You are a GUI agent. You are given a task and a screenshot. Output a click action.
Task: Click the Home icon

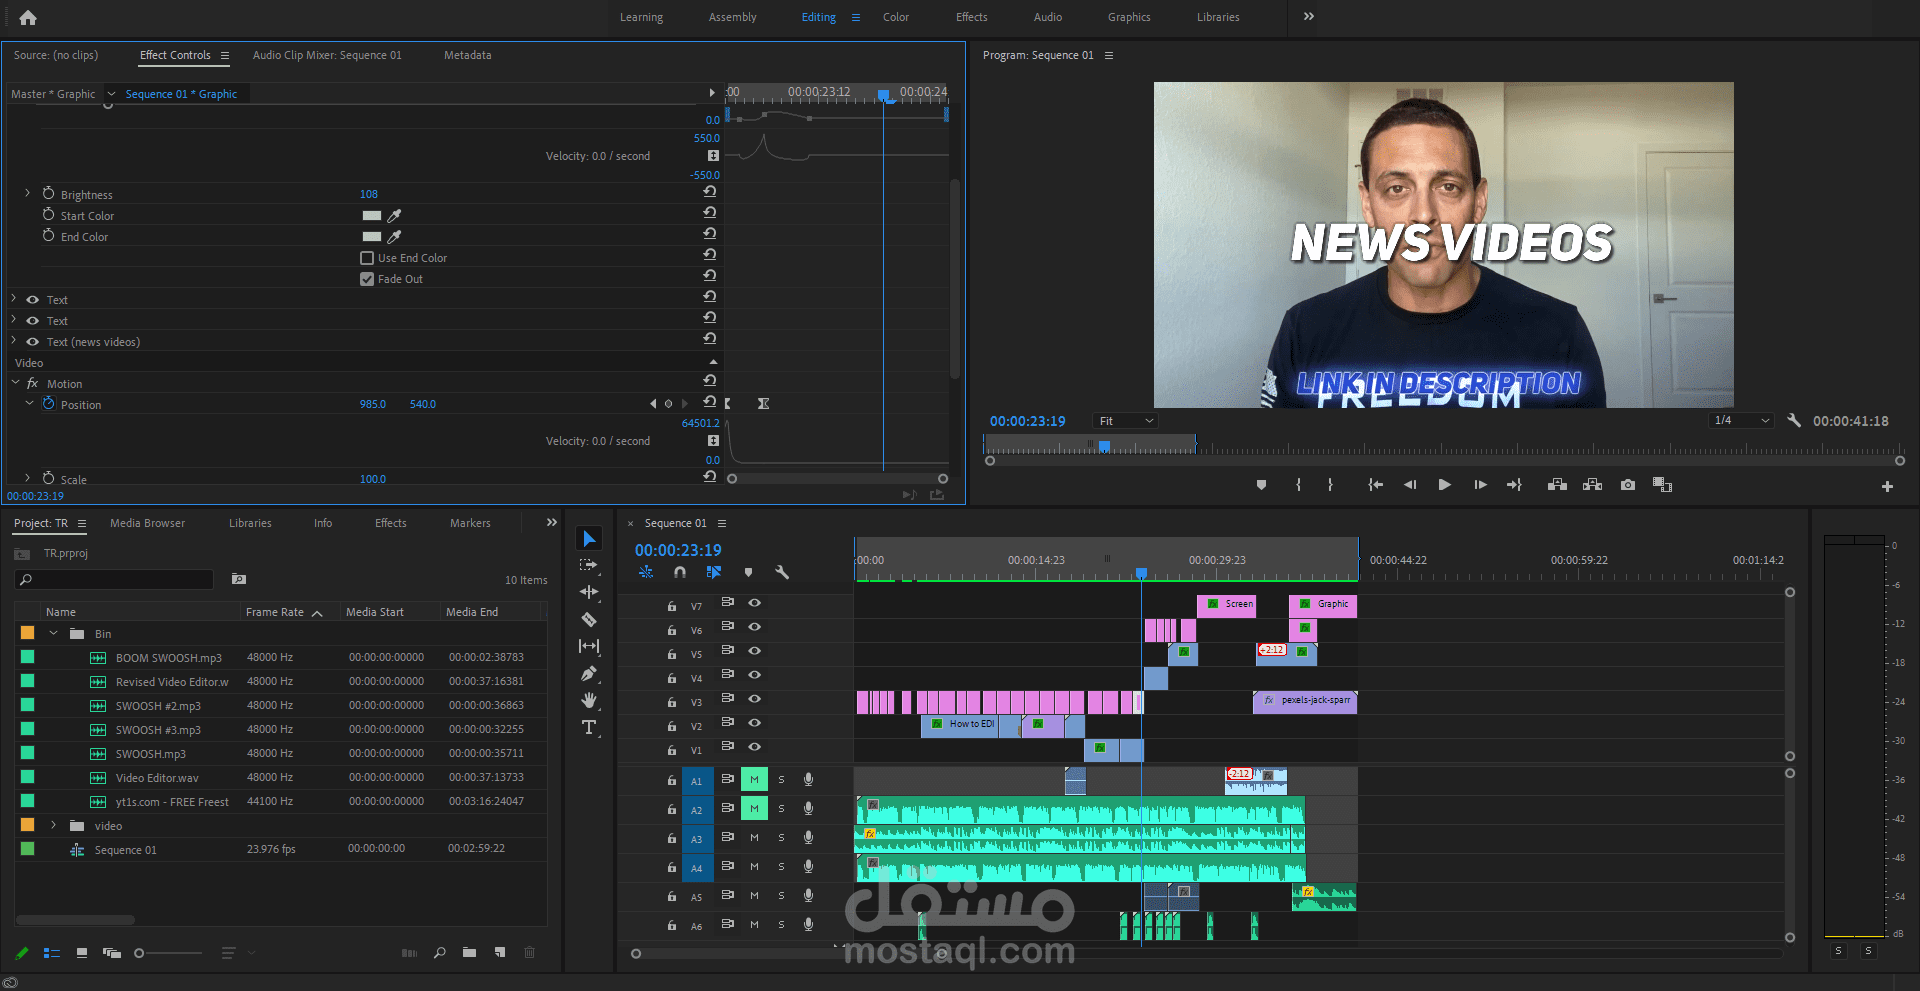tap(28, 17)
